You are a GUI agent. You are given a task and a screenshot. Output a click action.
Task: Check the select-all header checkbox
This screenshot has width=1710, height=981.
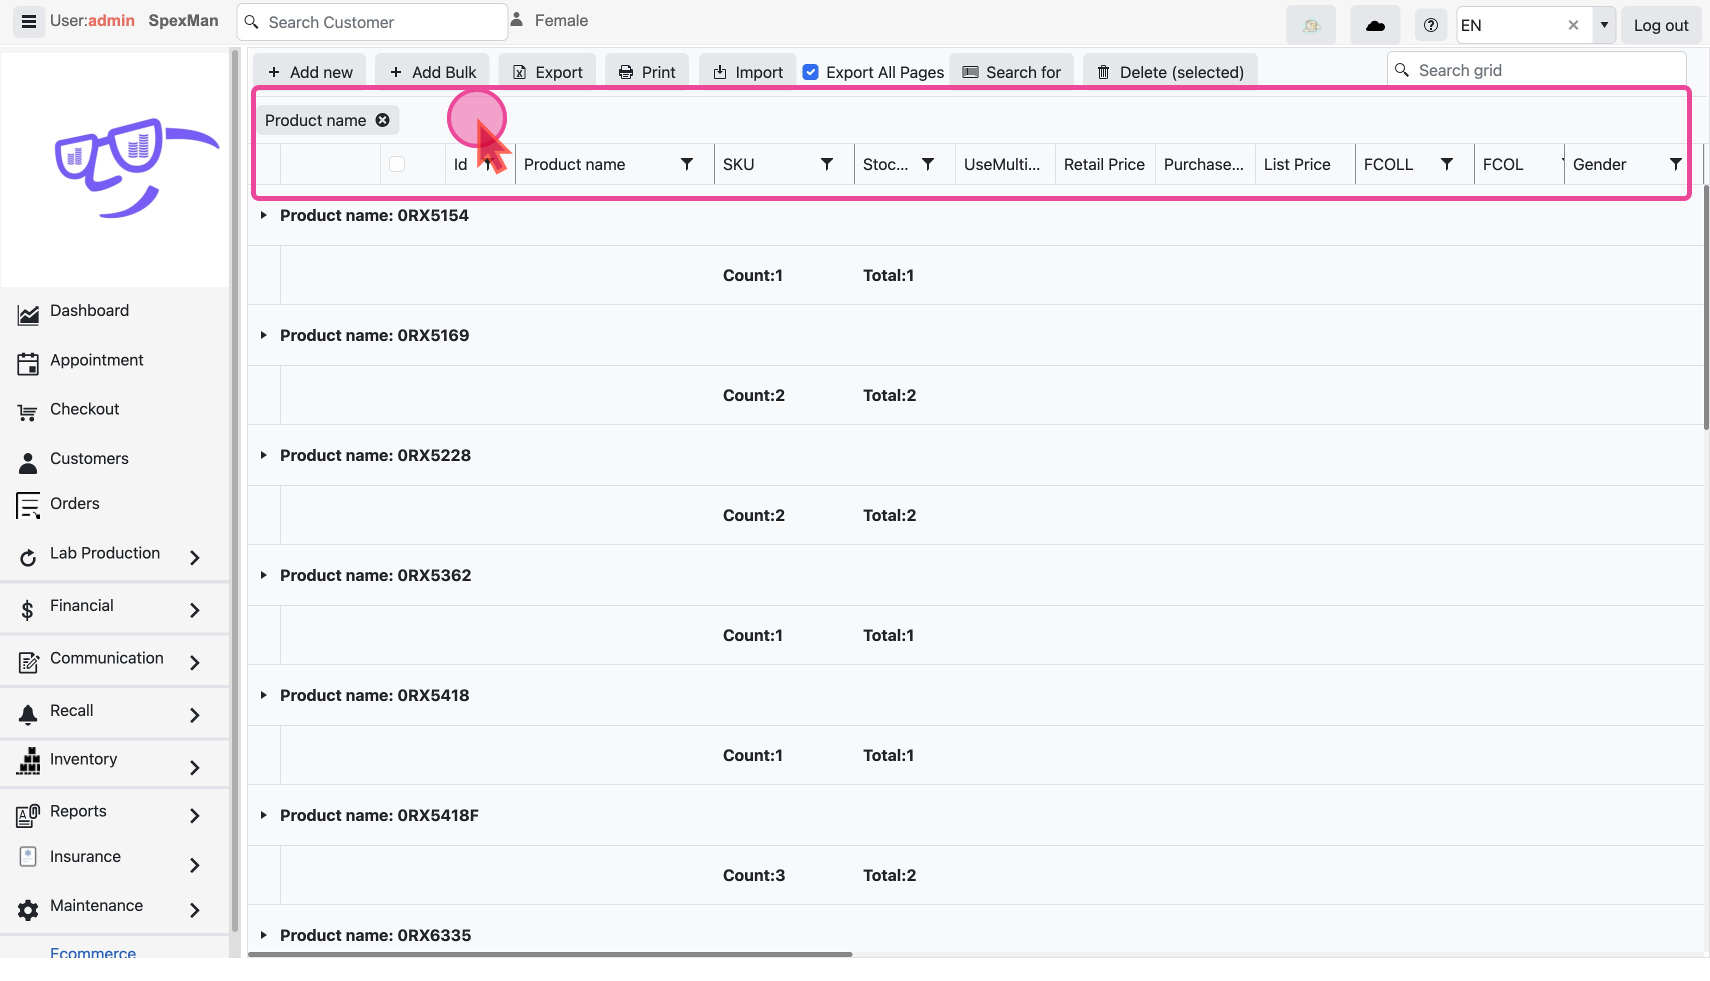[397, 164]
